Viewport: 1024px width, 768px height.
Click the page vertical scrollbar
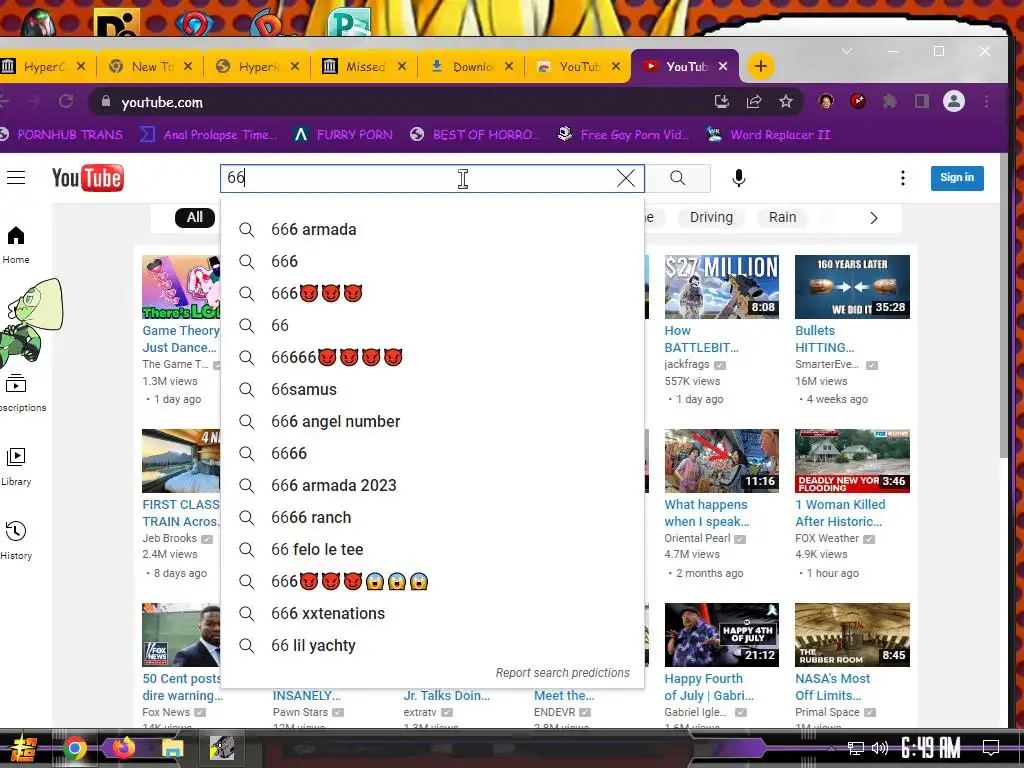pos(1004,307)
